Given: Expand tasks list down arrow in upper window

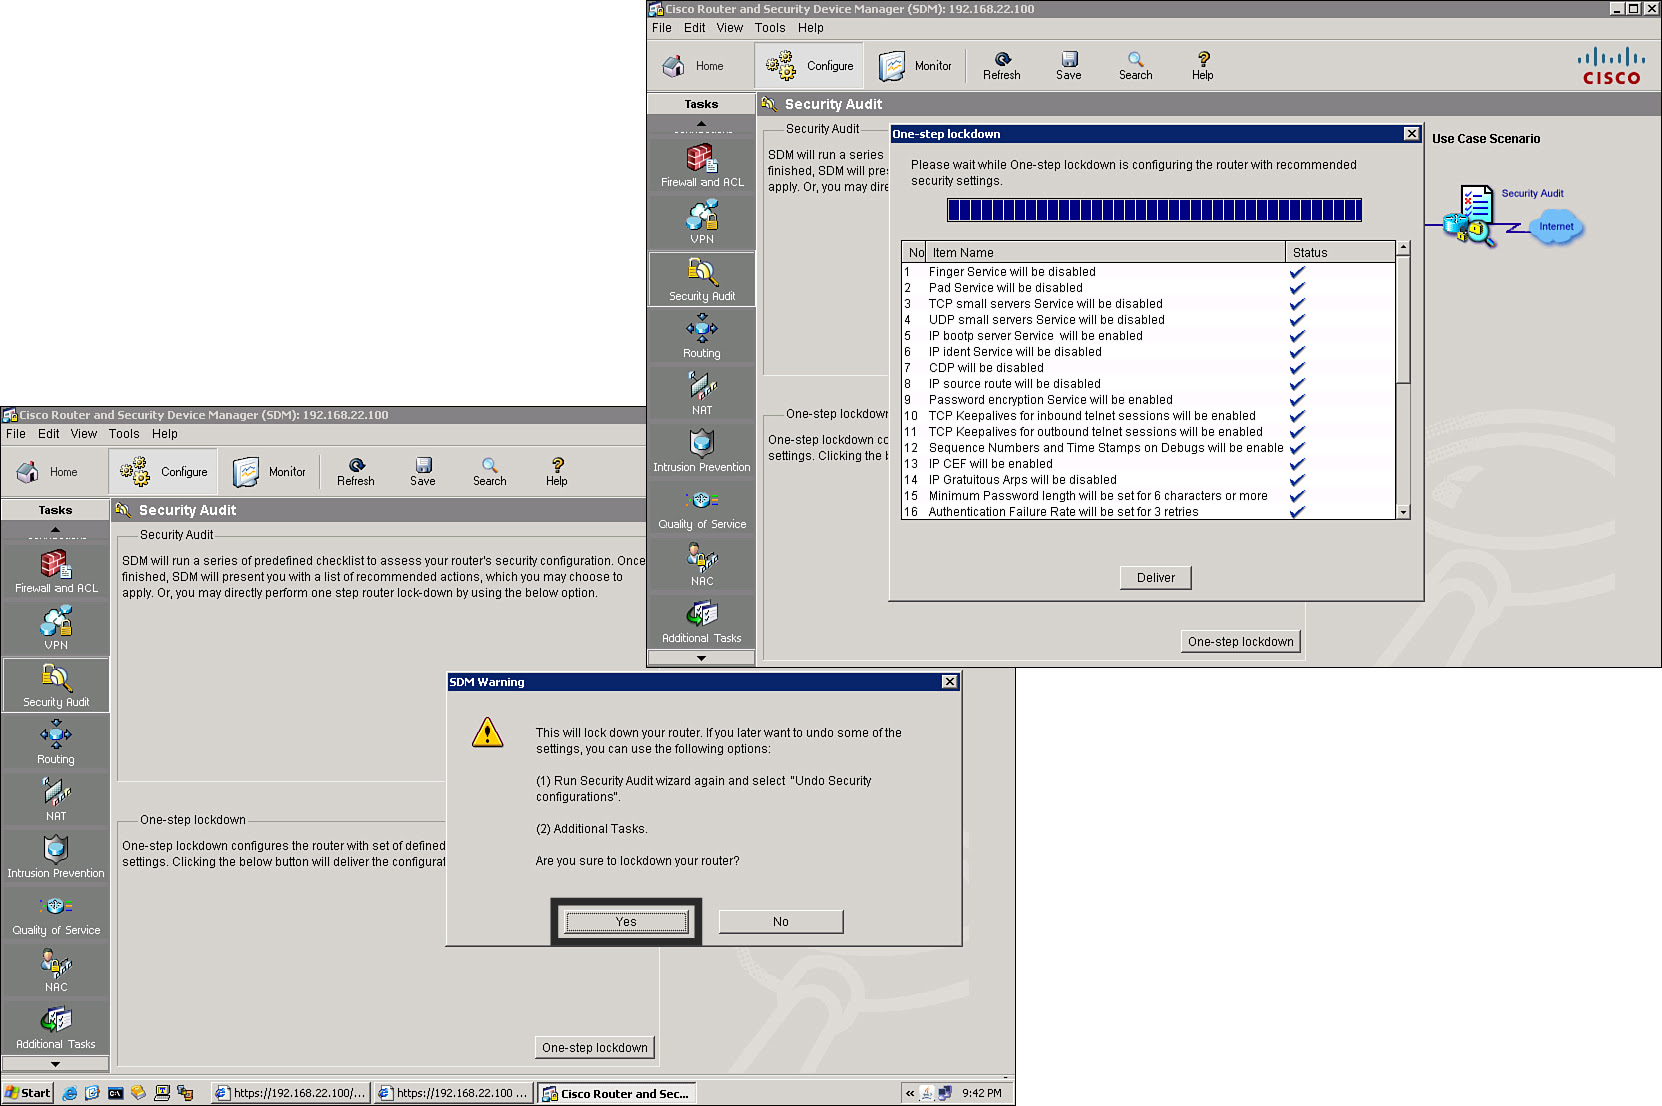Looking at the screenshot, I should pos(701,658).
